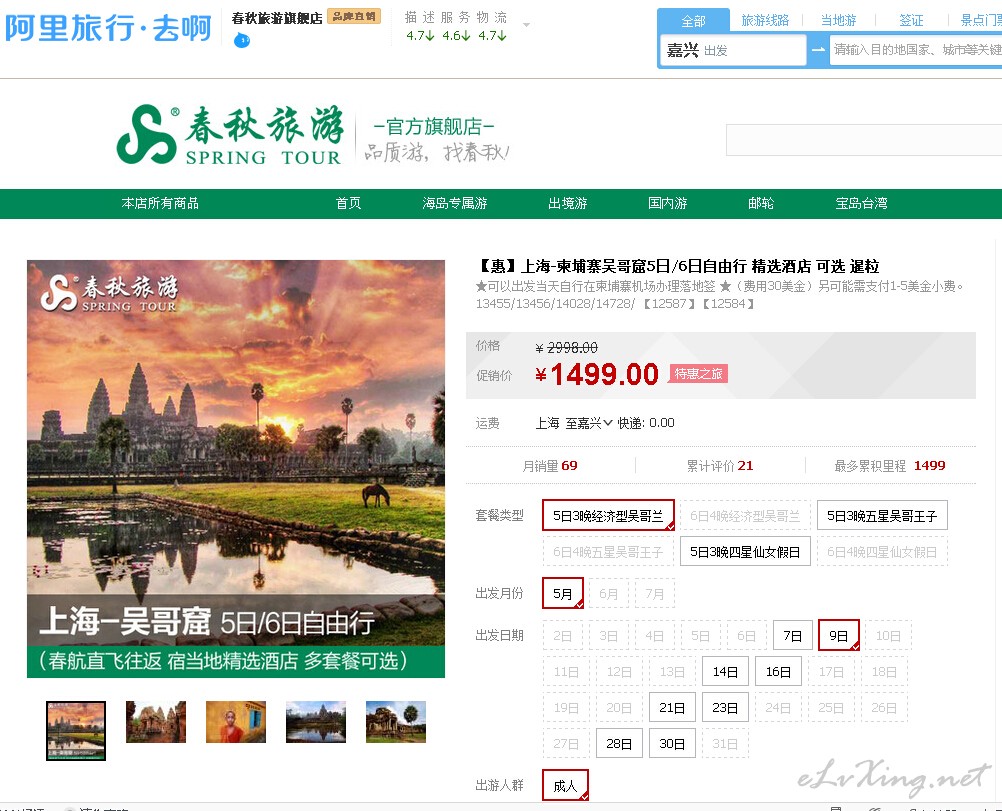1002x811 pixels.
Task: Open the 出境游 menu item
Action: tap(567, 203)
